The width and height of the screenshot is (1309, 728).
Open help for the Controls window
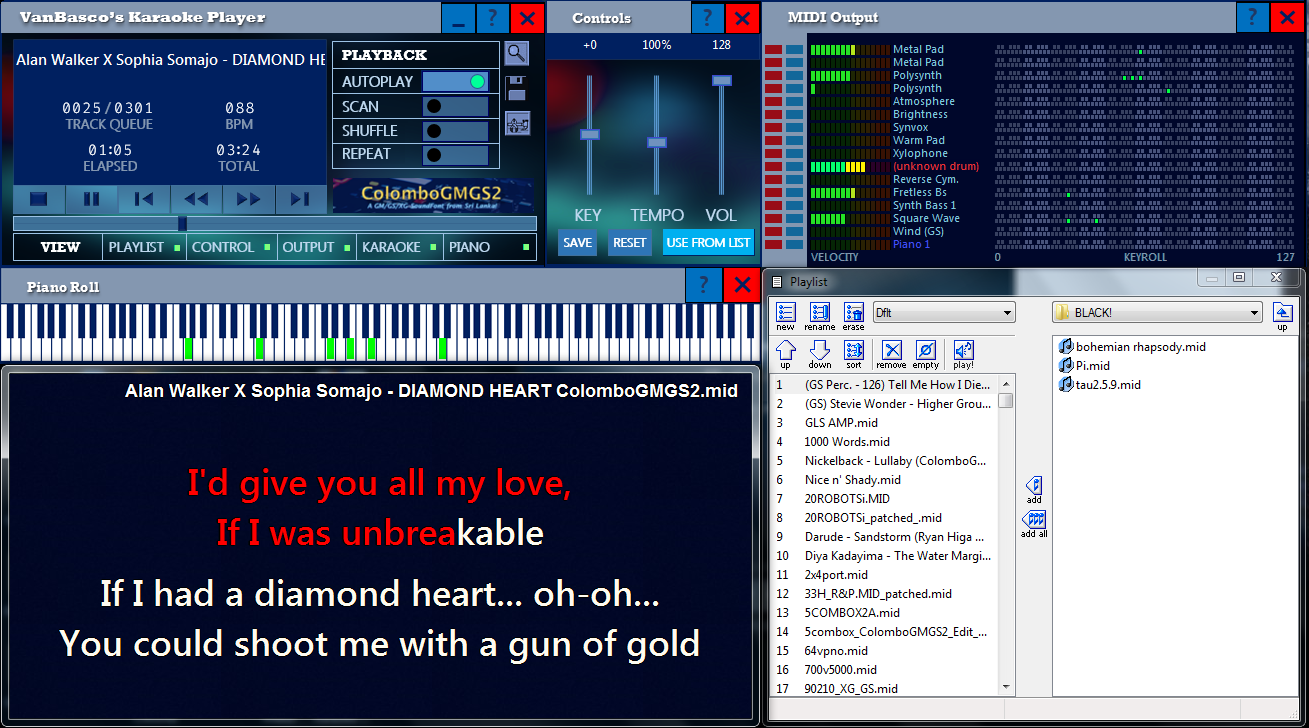point(707,18)
